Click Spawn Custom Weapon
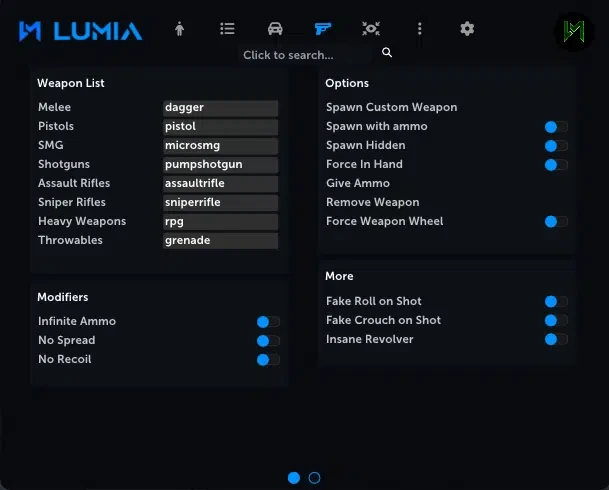Screen dimensions: 609x490 click(x=392, y=107)
